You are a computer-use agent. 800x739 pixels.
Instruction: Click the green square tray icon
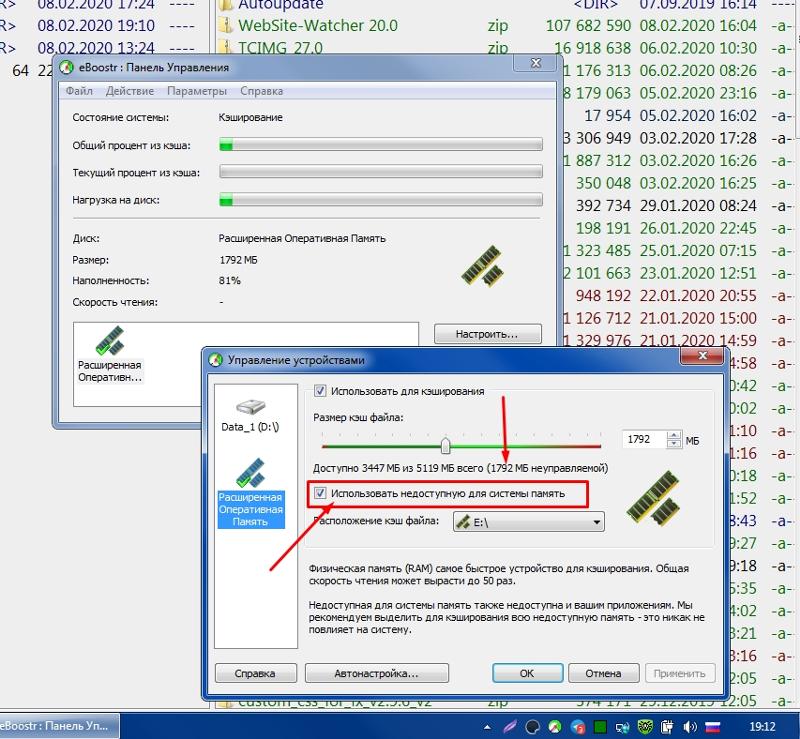coord(601,726)
